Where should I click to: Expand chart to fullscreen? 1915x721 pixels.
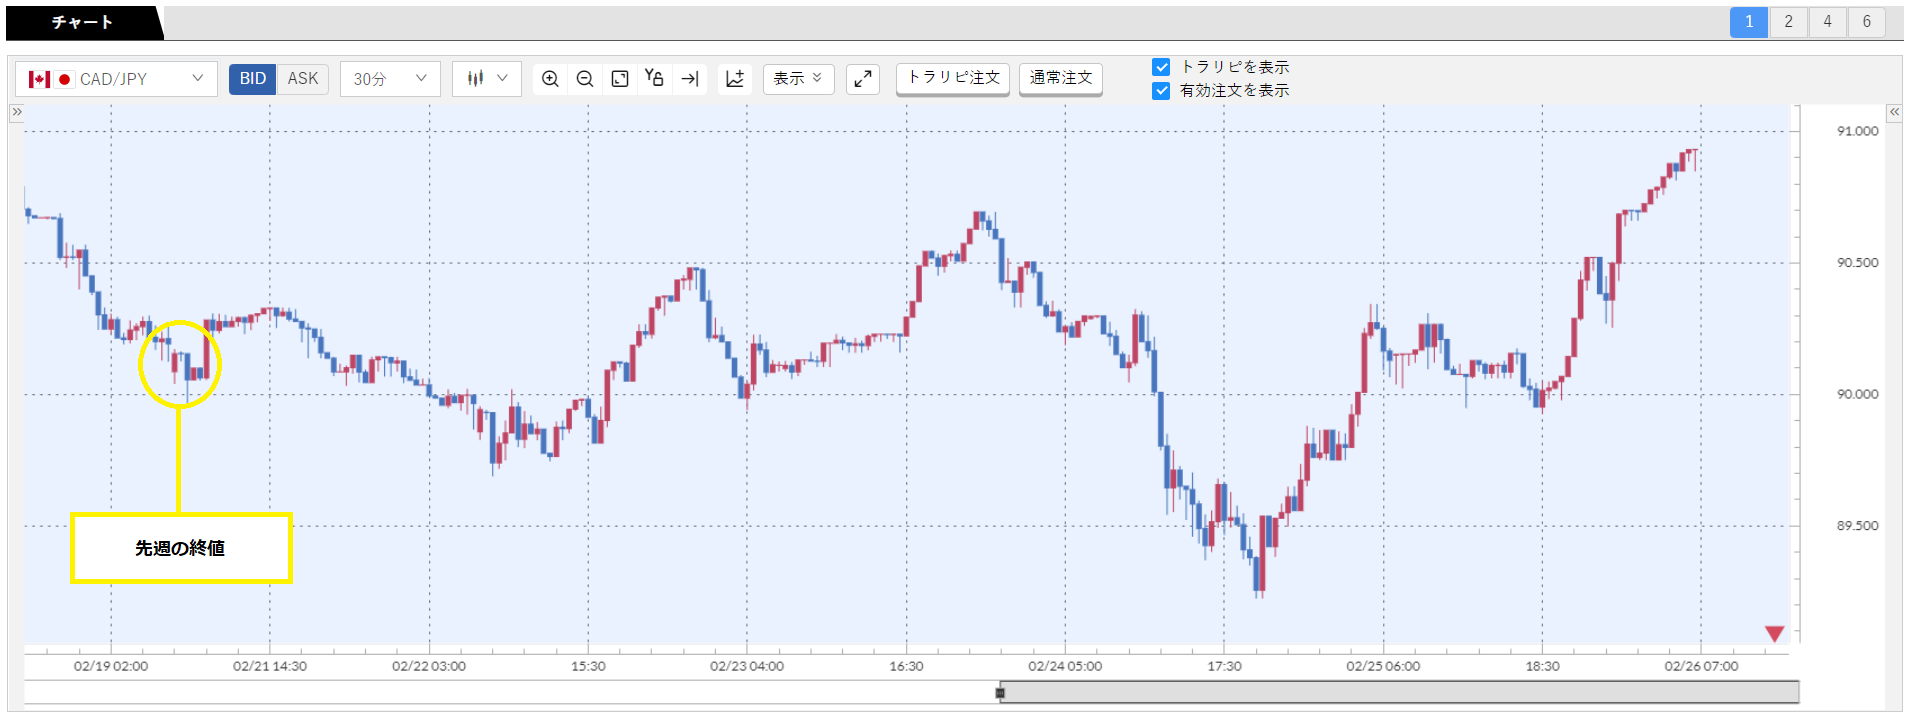[863, 79]
